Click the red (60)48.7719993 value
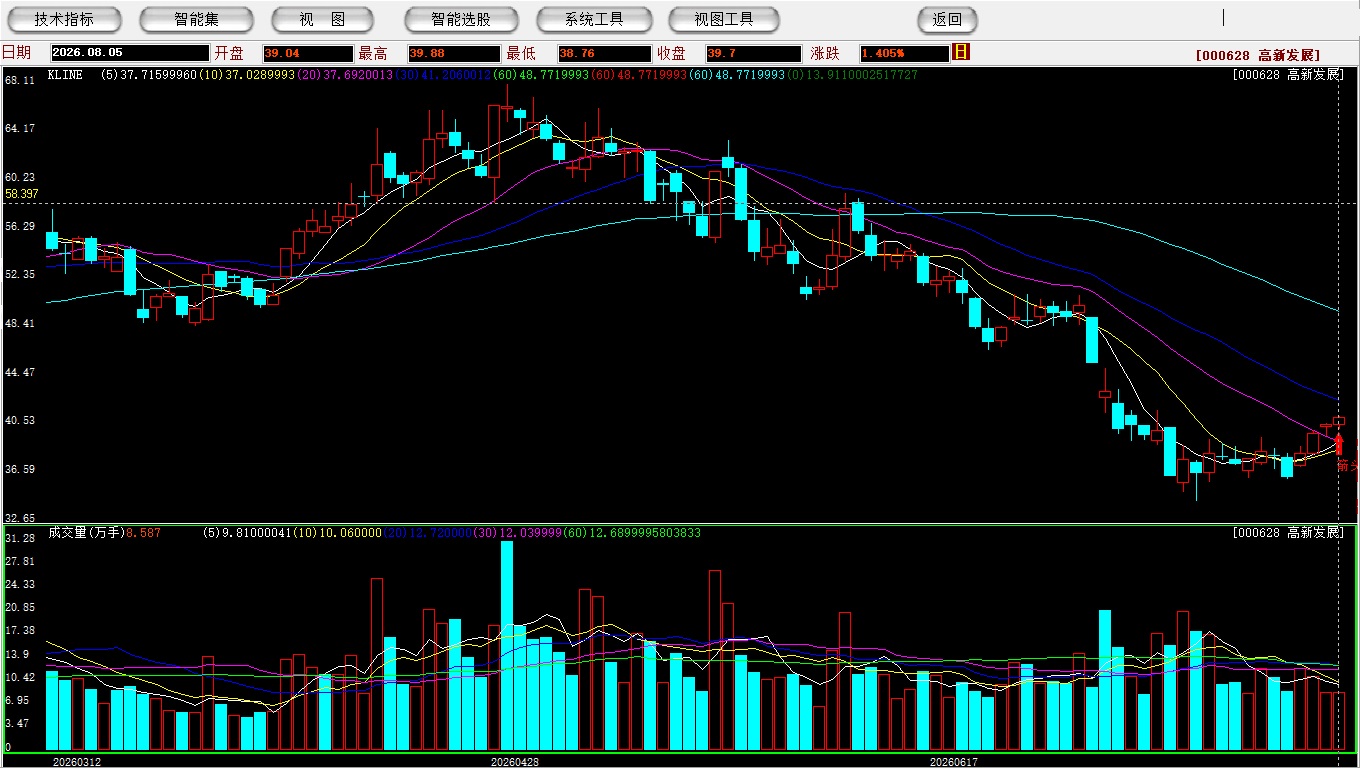Screen dimensions: 1360x768 click(x=639, y=75)
